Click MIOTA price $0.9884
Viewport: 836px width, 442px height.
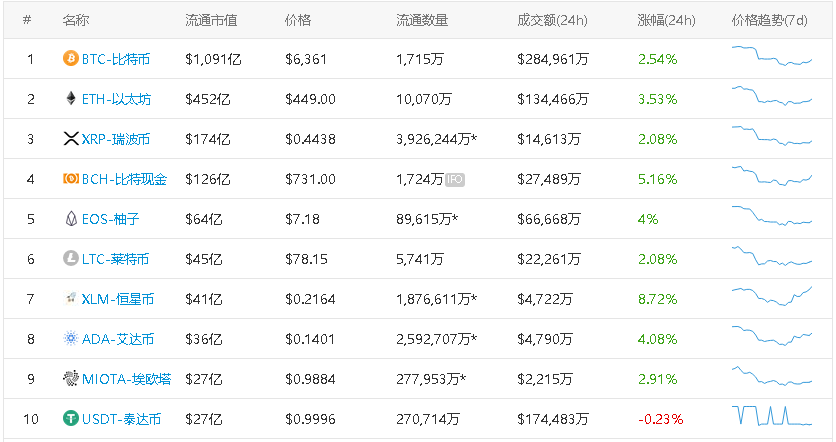coord(310,379)
